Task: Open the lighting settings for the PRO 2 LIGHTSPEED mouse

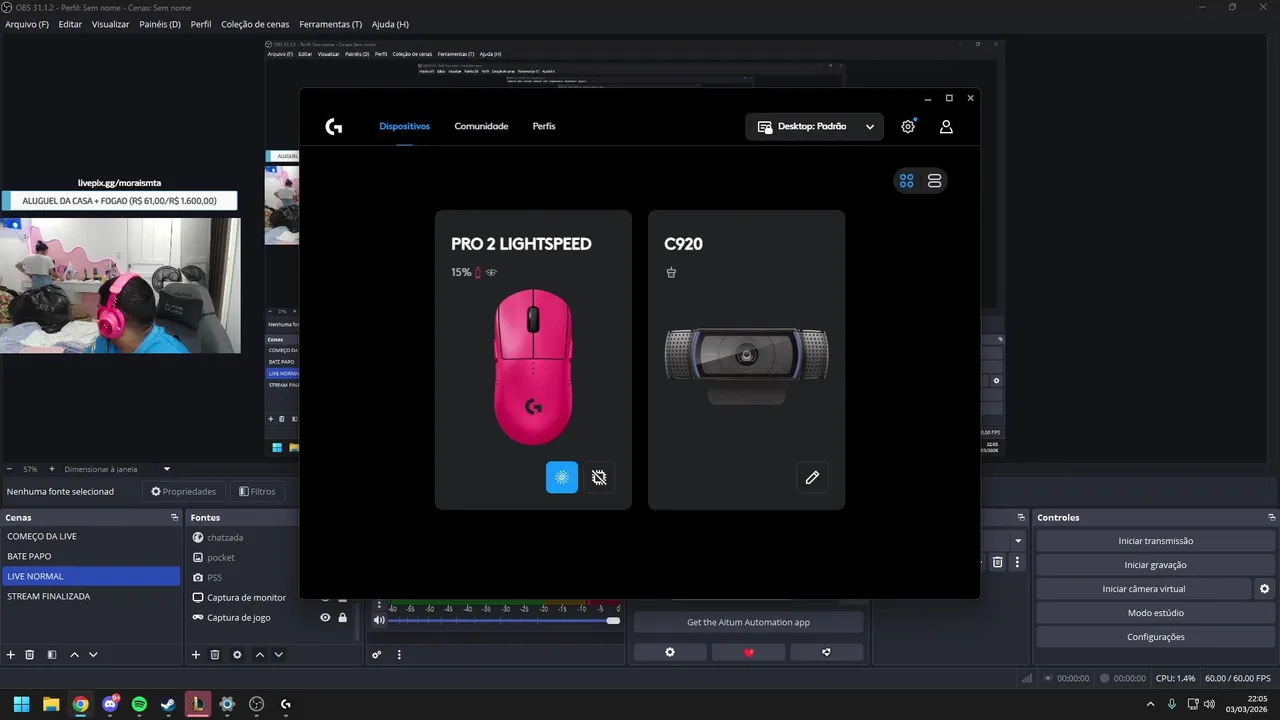Action: [x=562, y=478]
